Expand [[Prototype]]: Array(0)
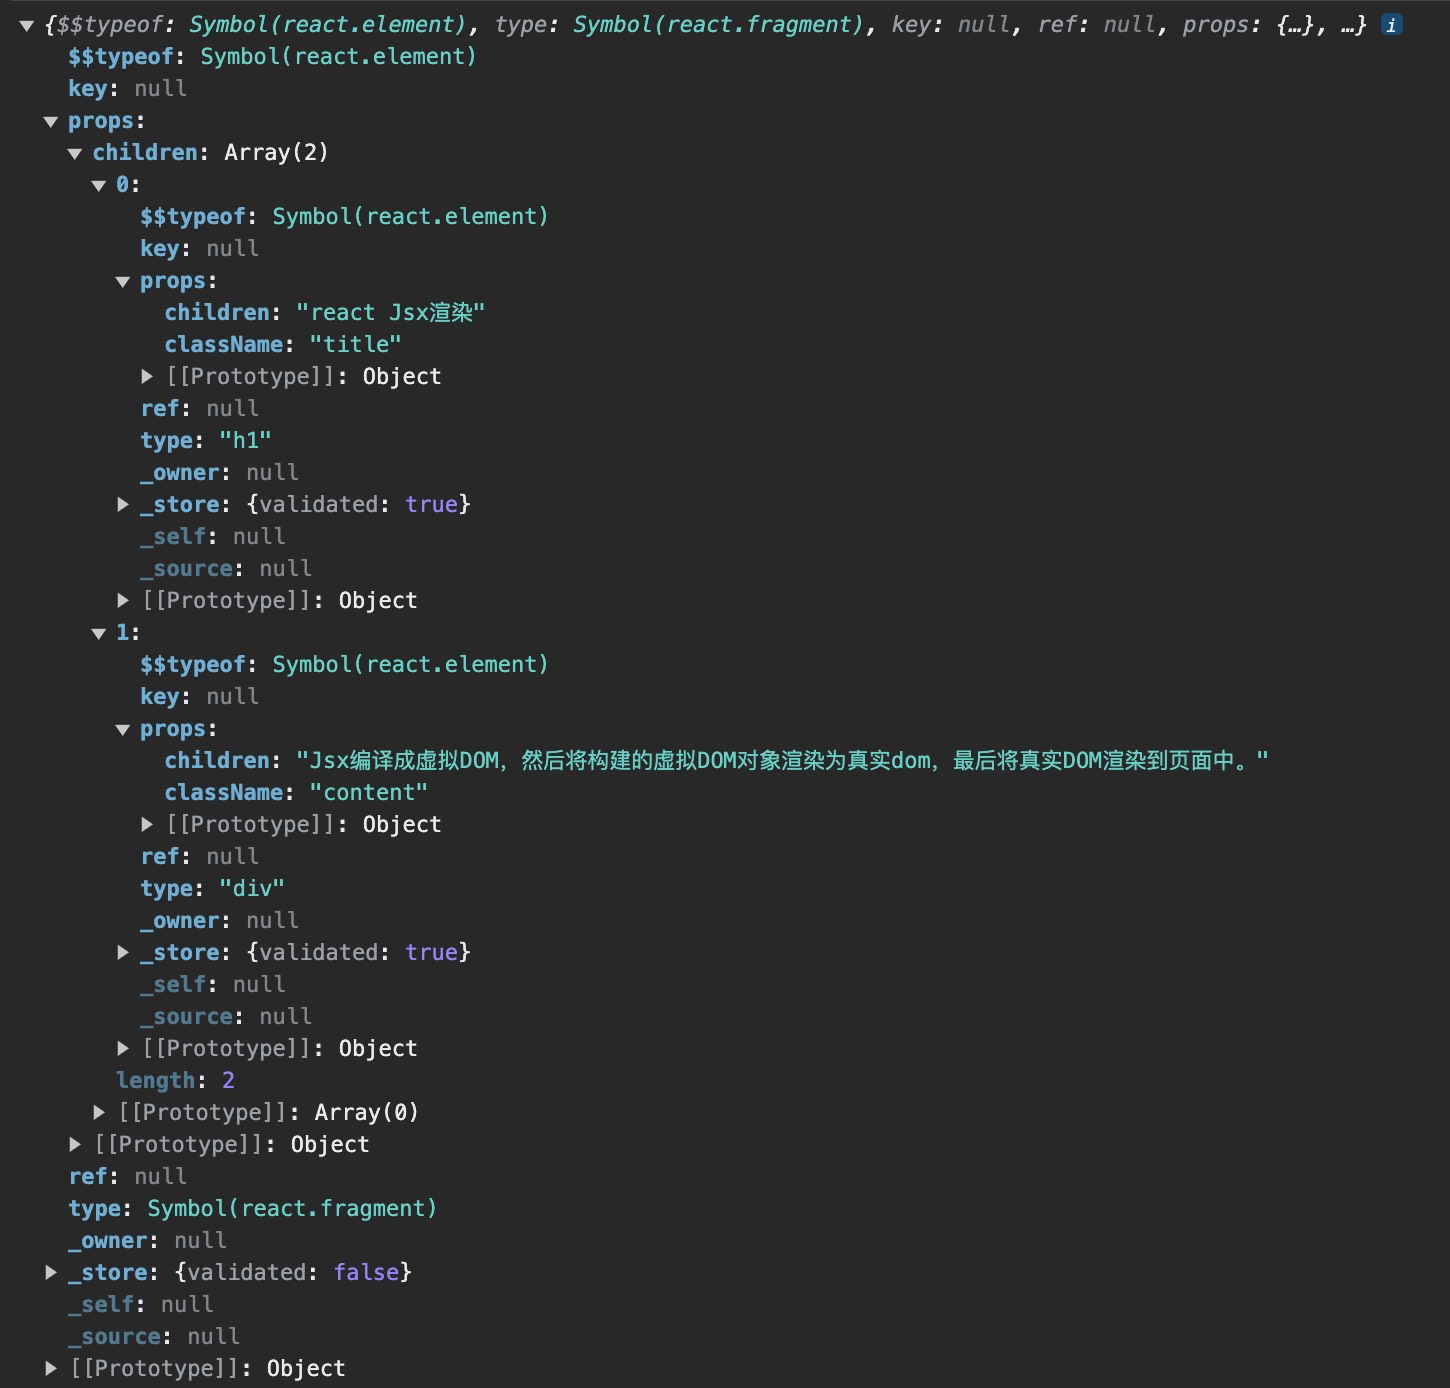 pyautogui.click(x=99, y=1112)
